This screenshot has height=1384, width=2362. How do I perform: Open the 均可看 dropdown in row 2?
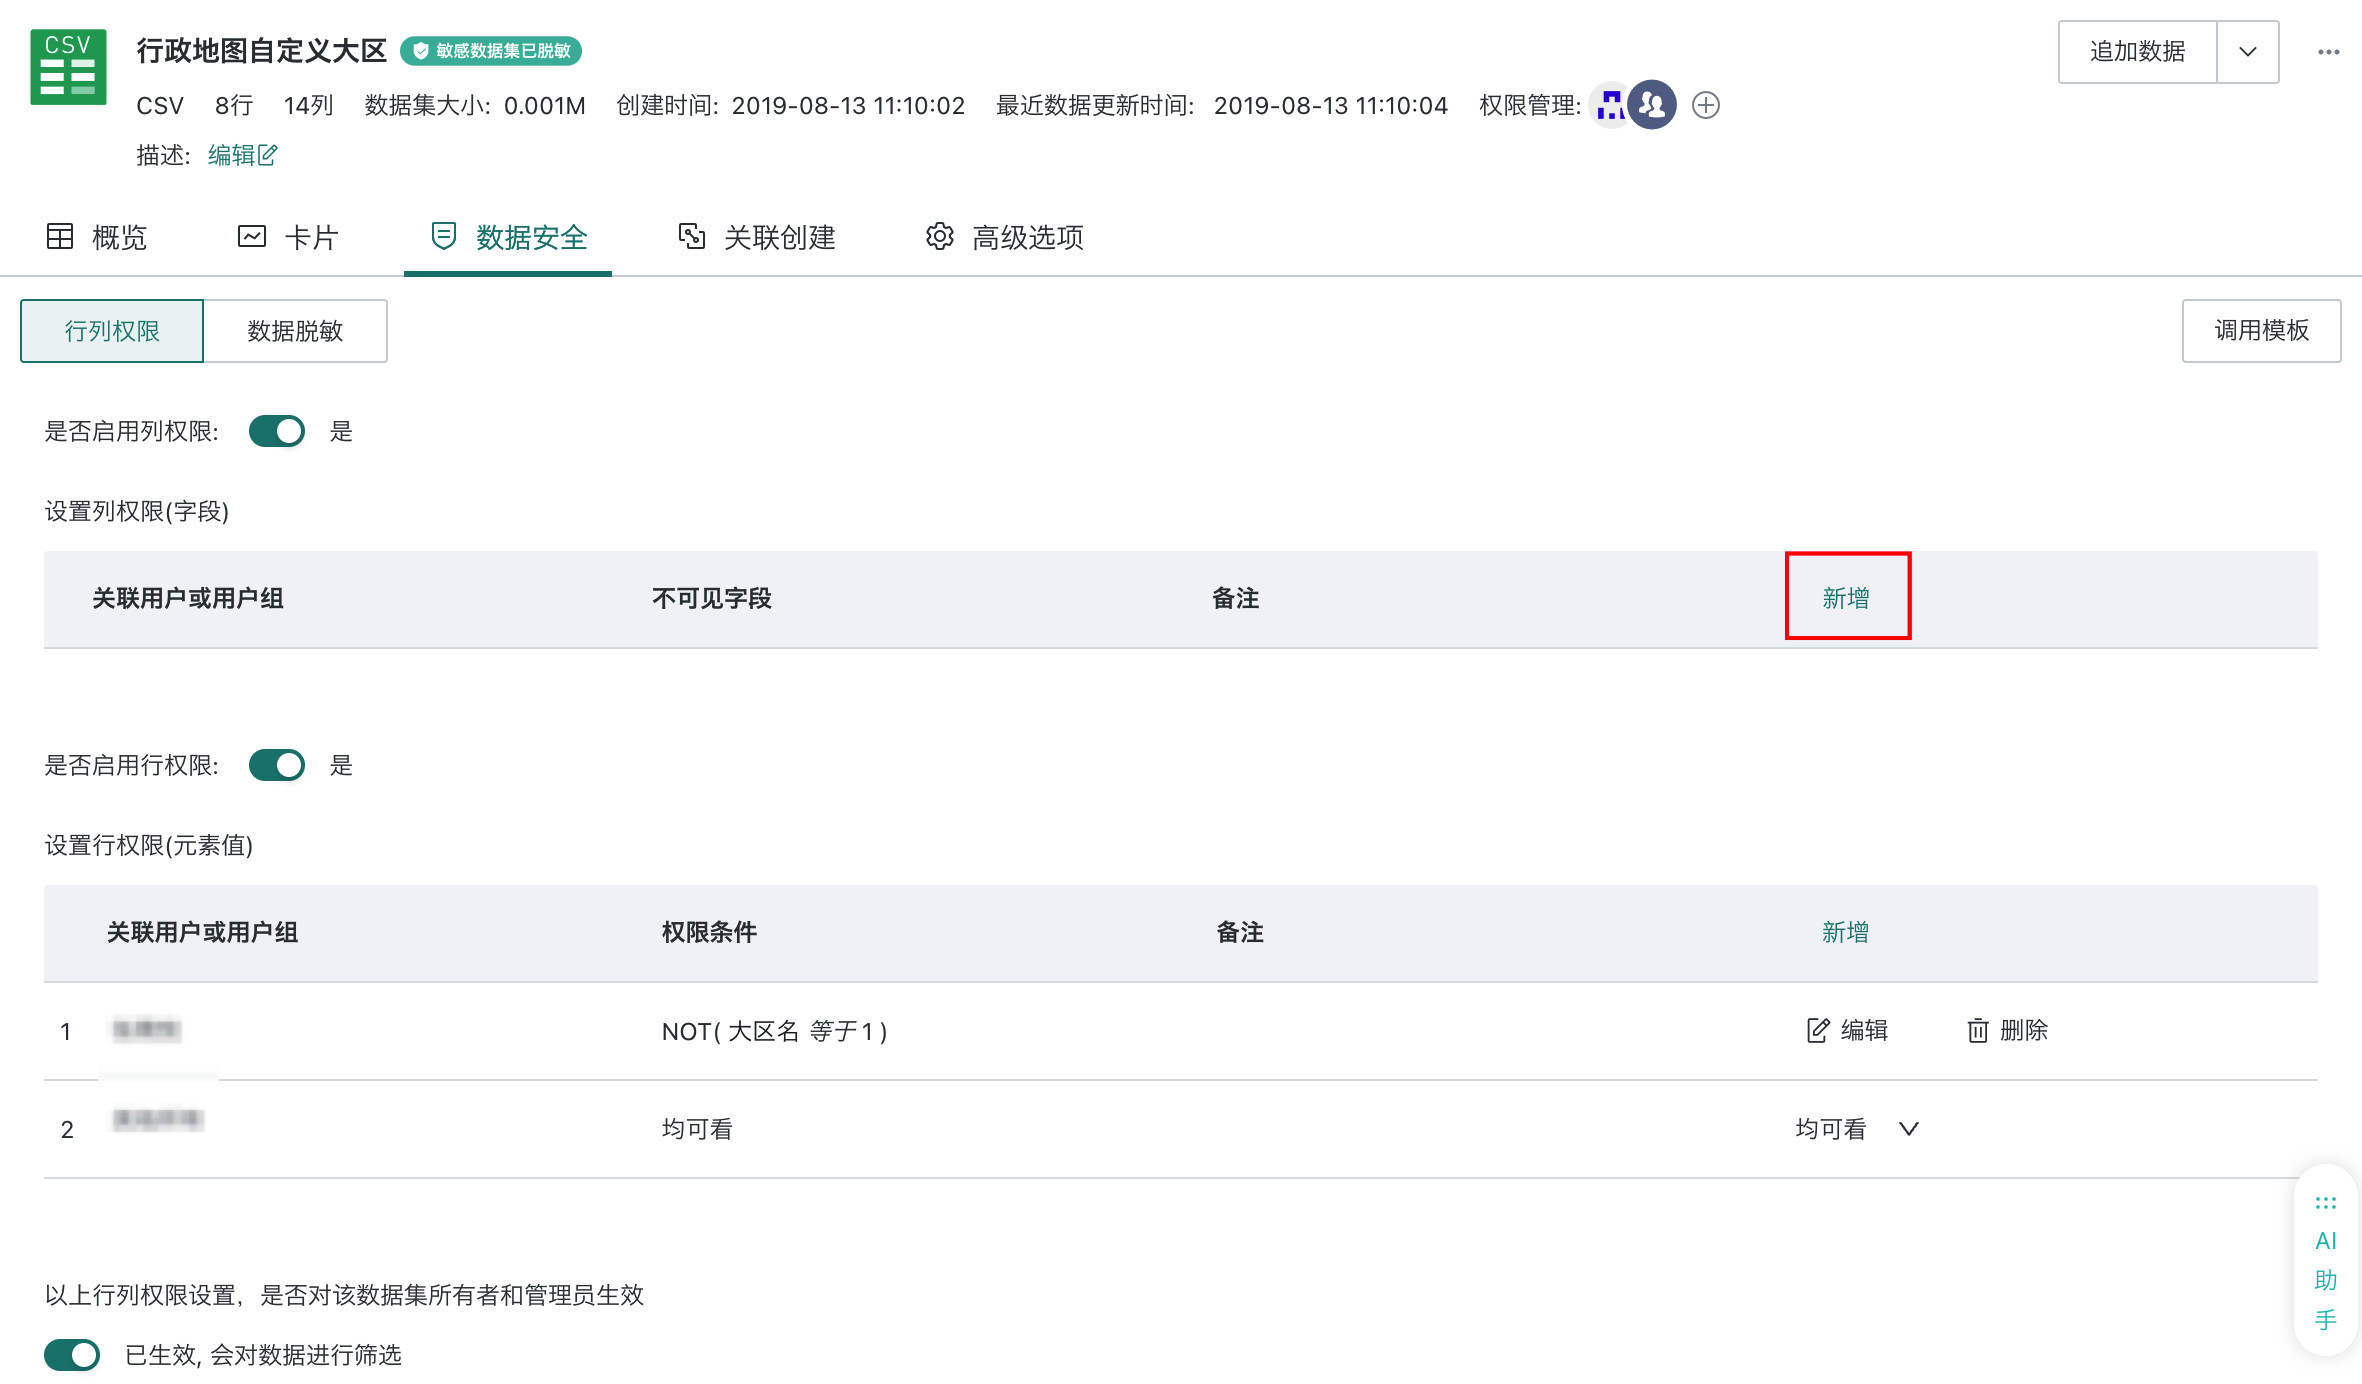[1856, 1129]
